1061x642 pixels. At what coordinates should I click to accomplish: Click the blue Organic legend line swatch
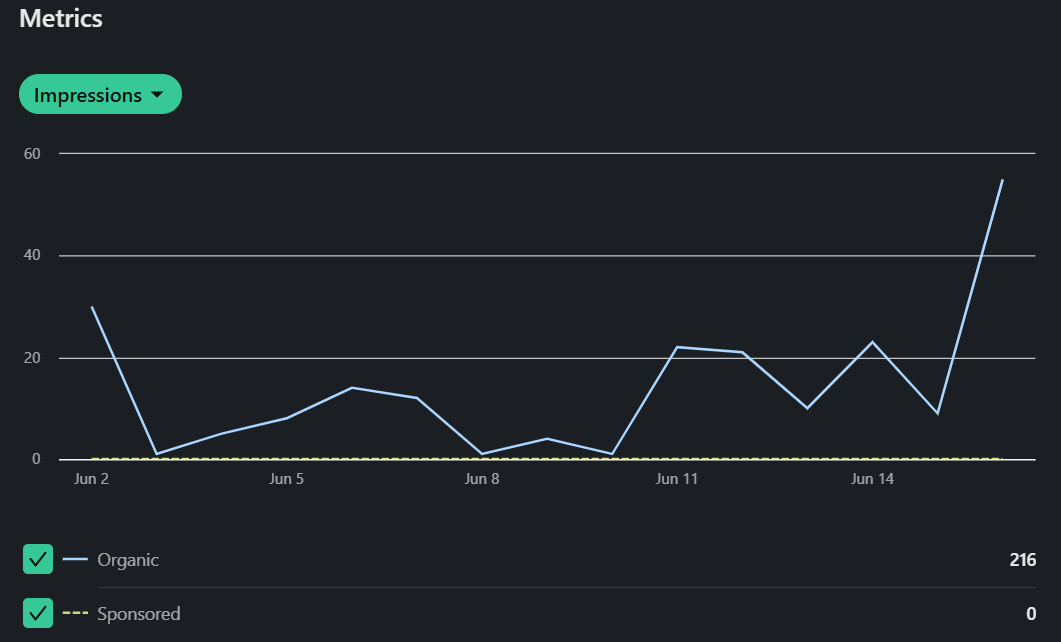pyautogui.click(x=75, y=560)
